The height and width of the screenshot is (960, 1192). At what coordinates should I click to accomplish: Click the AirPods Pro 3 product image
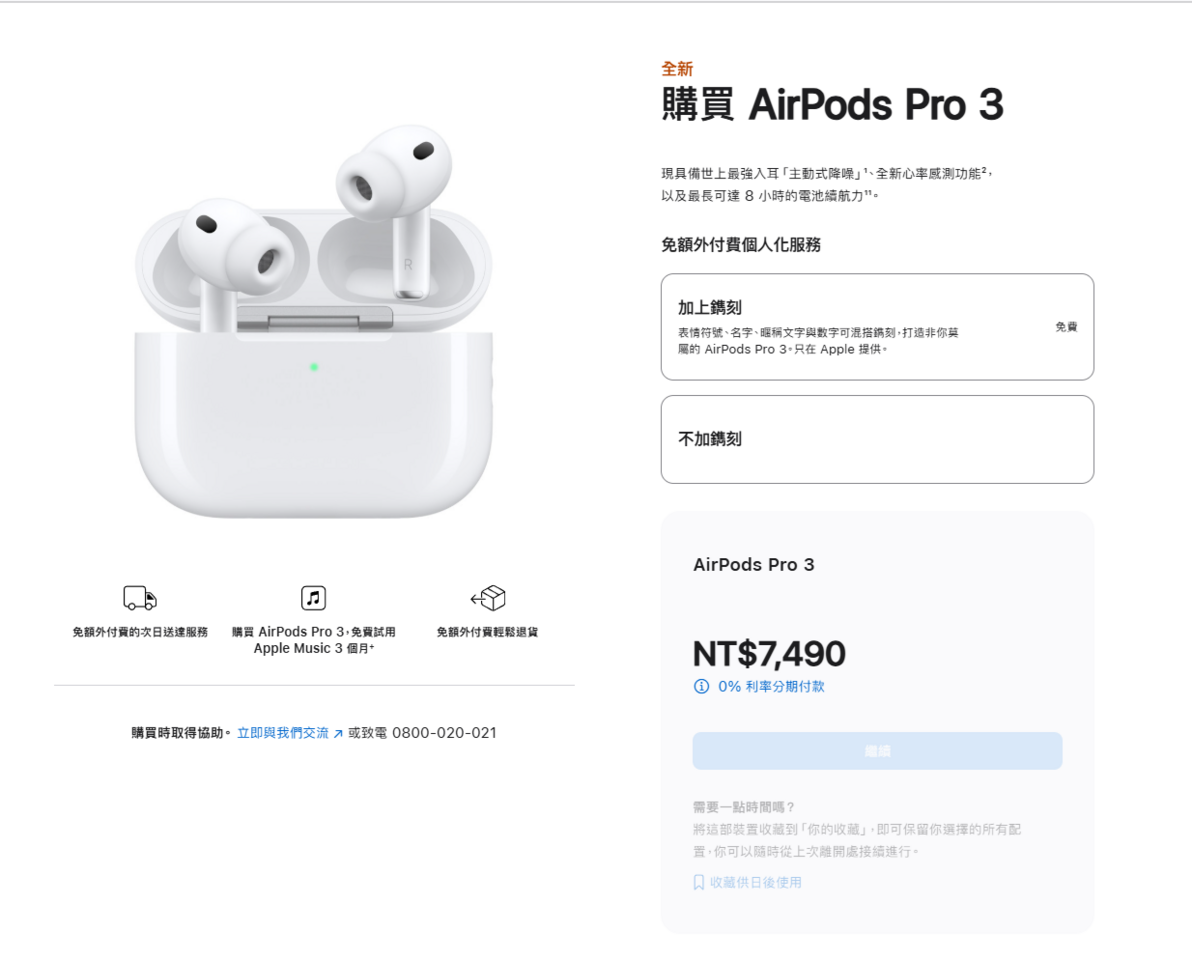point(313,321)
